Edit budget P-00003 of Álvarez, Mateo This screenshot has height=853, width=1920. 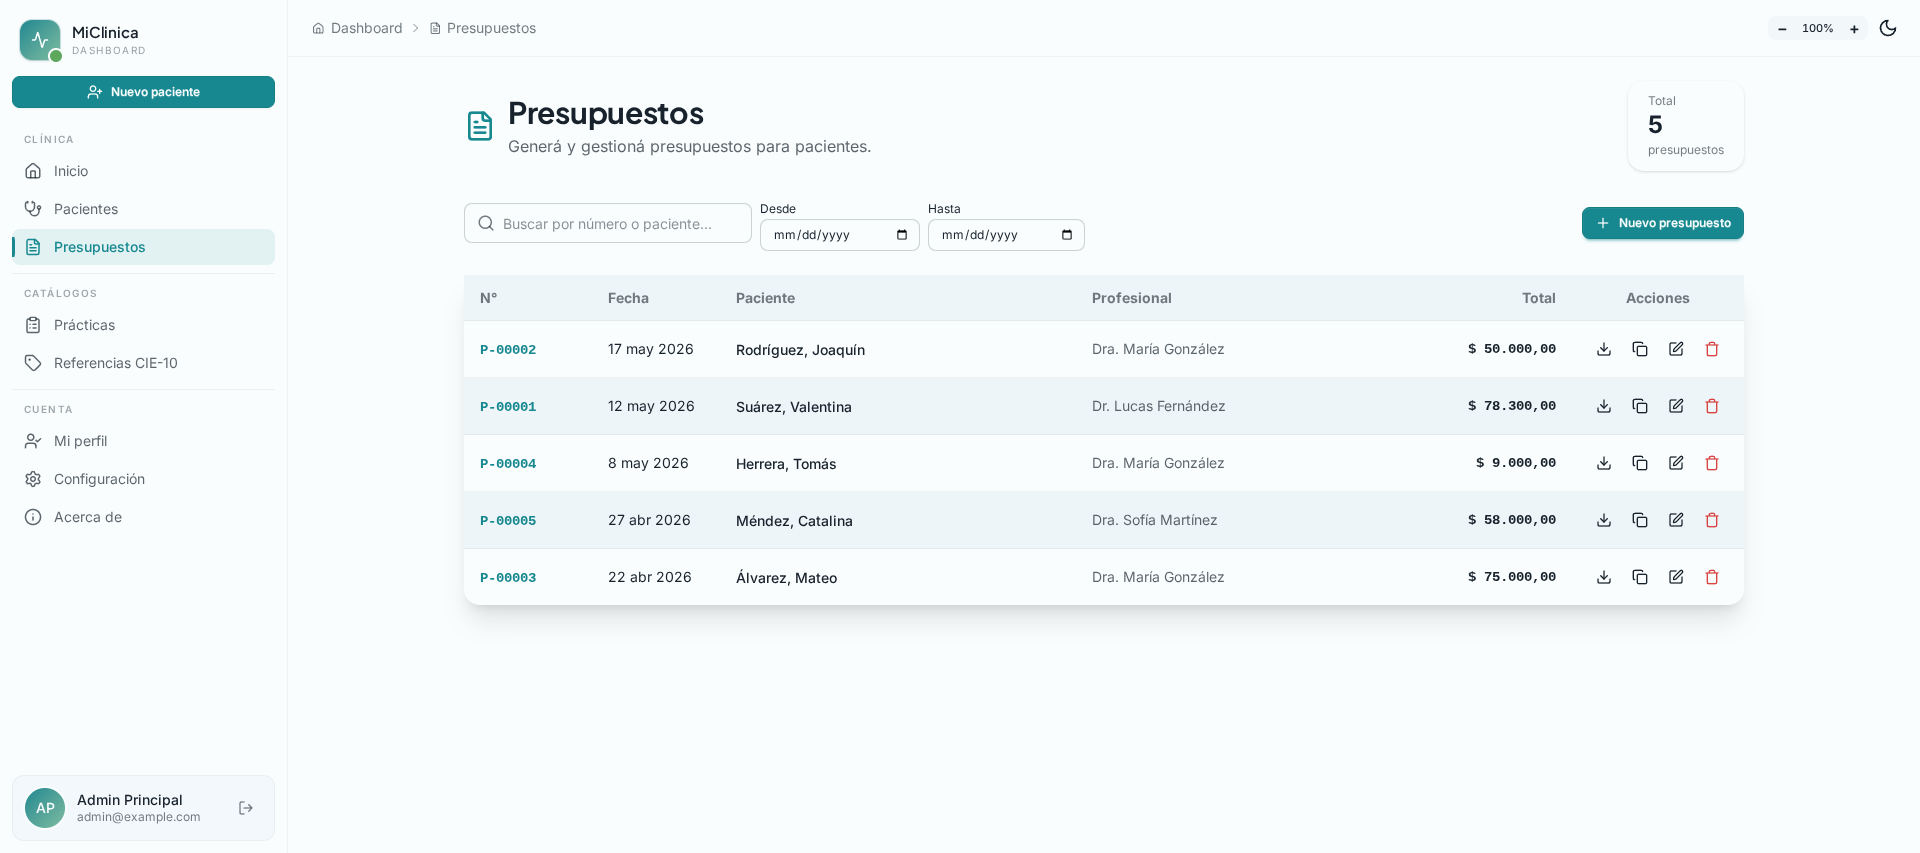pos(1676,577)
